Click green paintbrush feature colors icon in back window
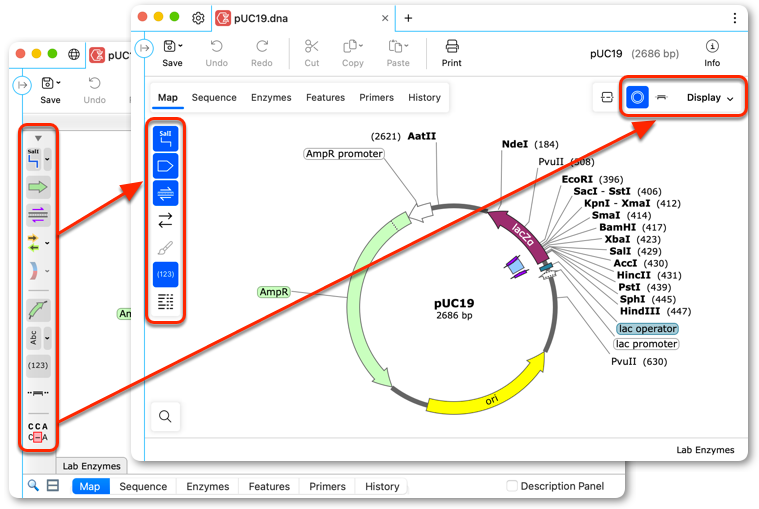Viewport: 759px width, 509px height. (38, 310)
